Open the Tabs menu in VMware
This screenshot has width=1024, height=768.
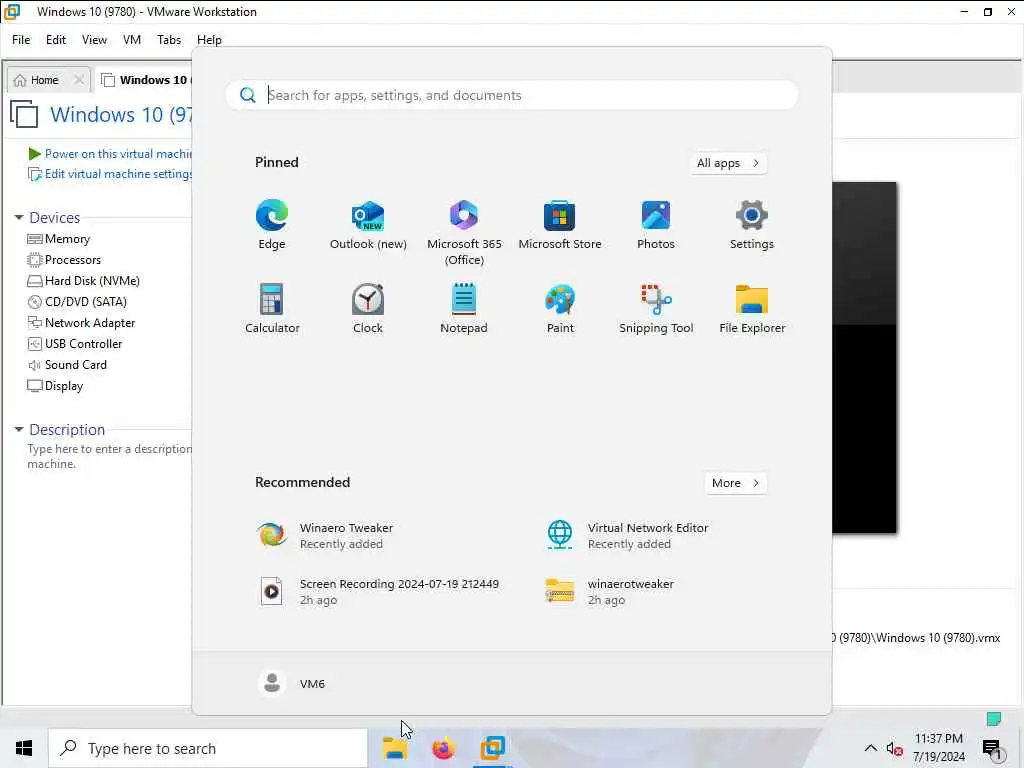(x=168, y=40)
